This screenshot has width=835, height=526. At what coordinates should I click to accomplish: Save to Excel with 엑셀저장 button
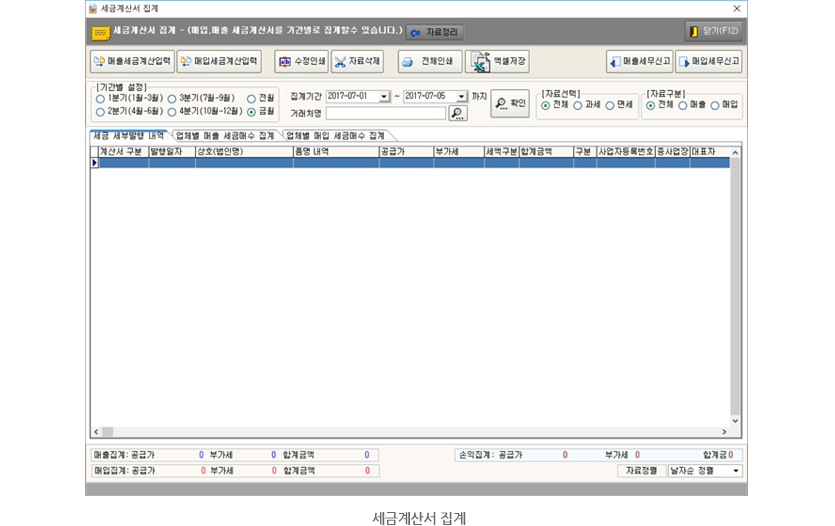497,62
